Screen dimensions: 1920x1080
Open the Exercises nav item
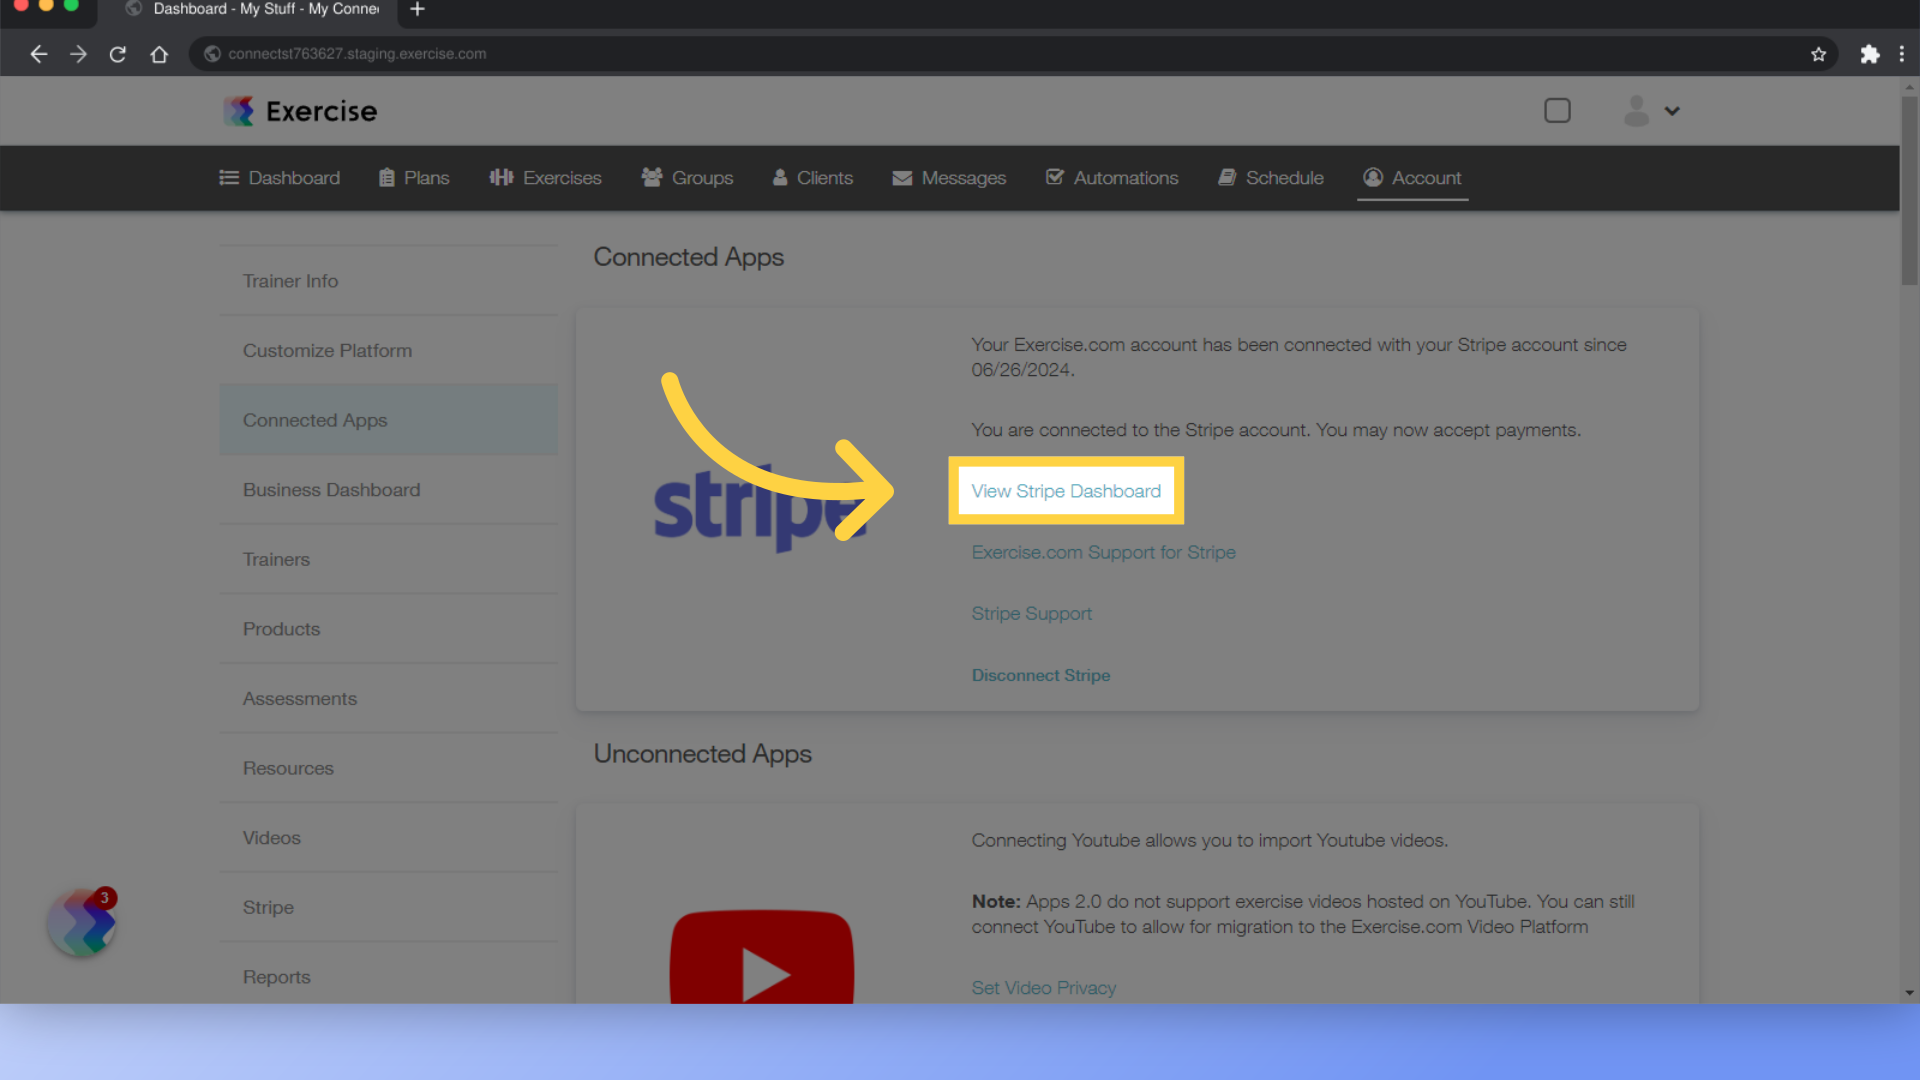pyautogui.click(x=545, y=178)
